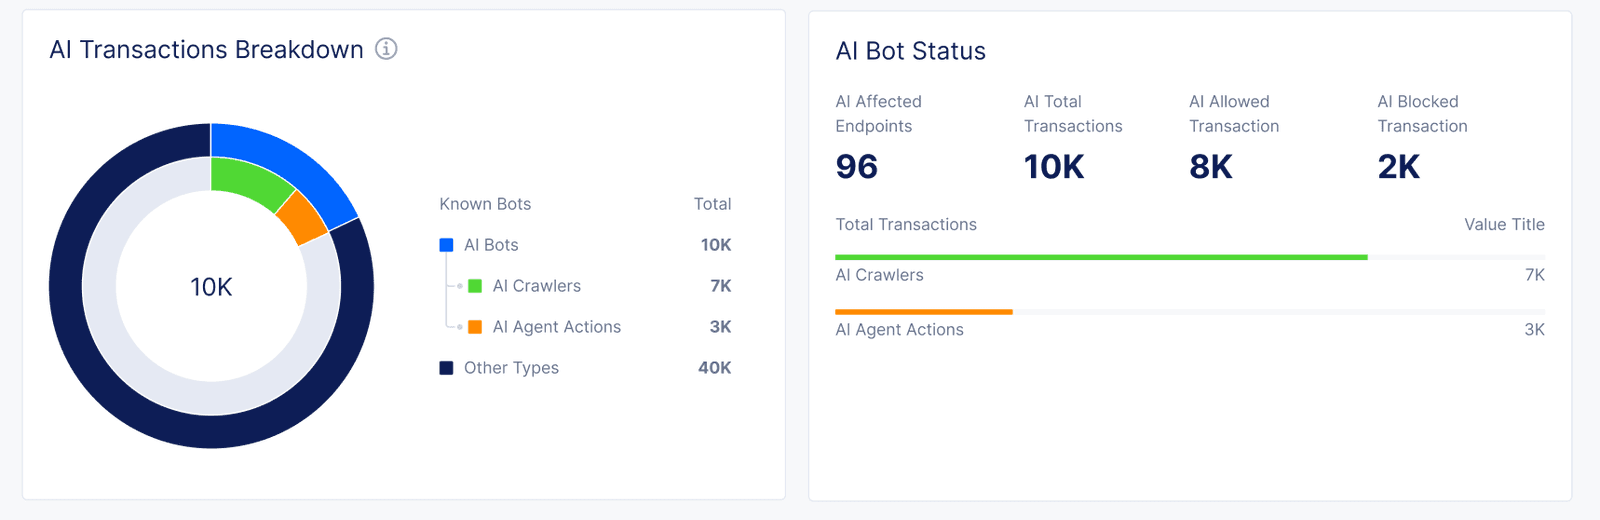Open the AI Blocked Transaction 2K metric
The width and height of the screenshot is (1600, 520).
pyautogui.click(x=1398, y=167)
